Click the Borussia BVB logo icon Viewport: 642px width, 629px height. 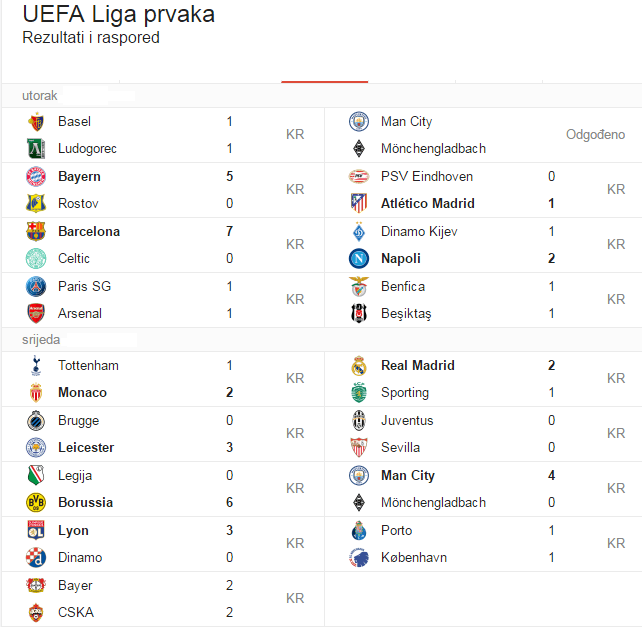click(36, 502)
